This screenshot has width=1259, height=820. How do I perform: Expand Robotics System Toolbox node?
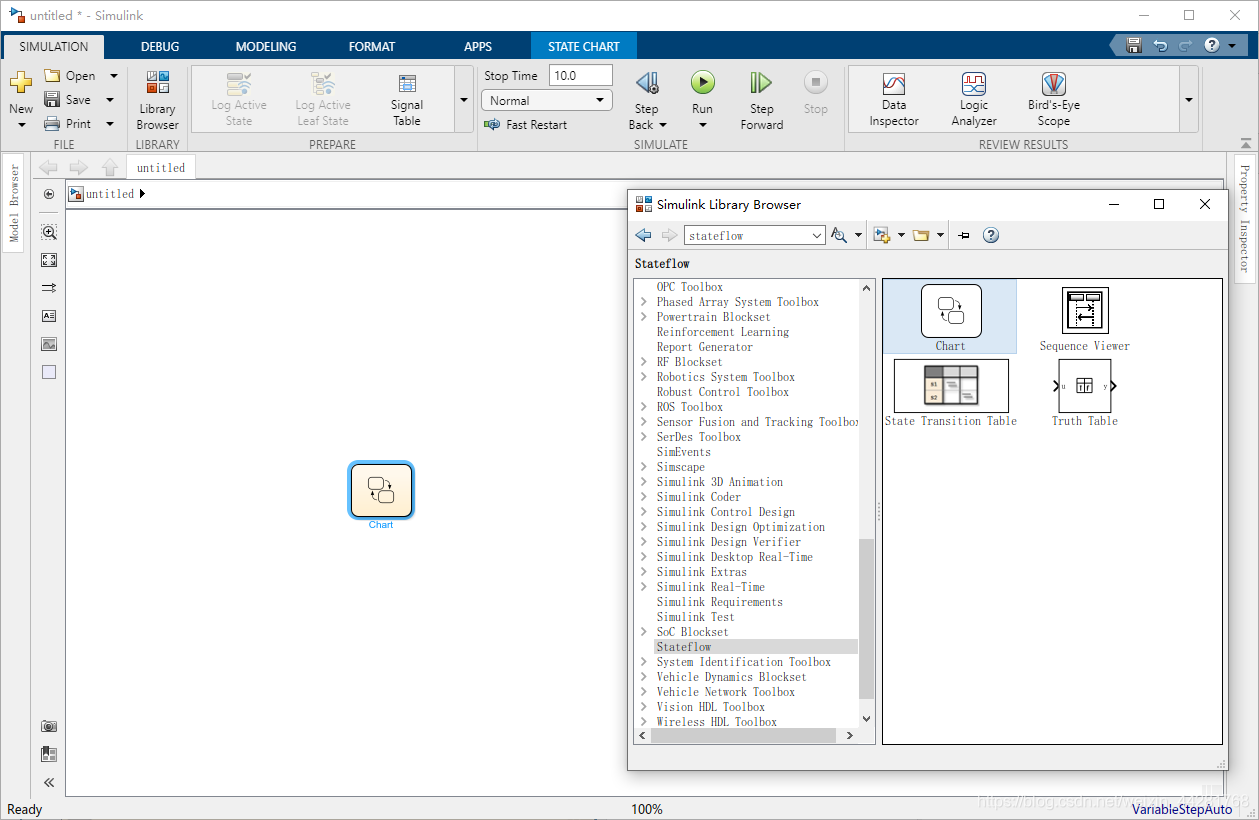(x=644, y=377)
